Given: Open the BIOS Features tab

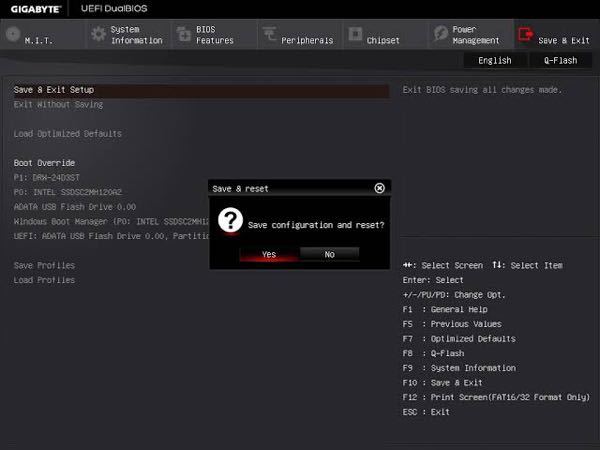Looking at the screenshot, I should click(x=214, y=34).
